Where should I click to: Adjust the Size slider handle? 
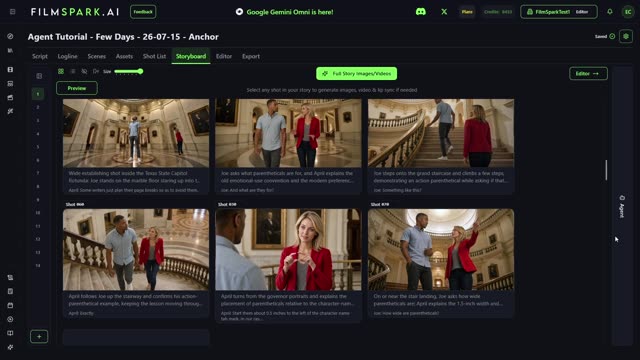coord(140,71)
